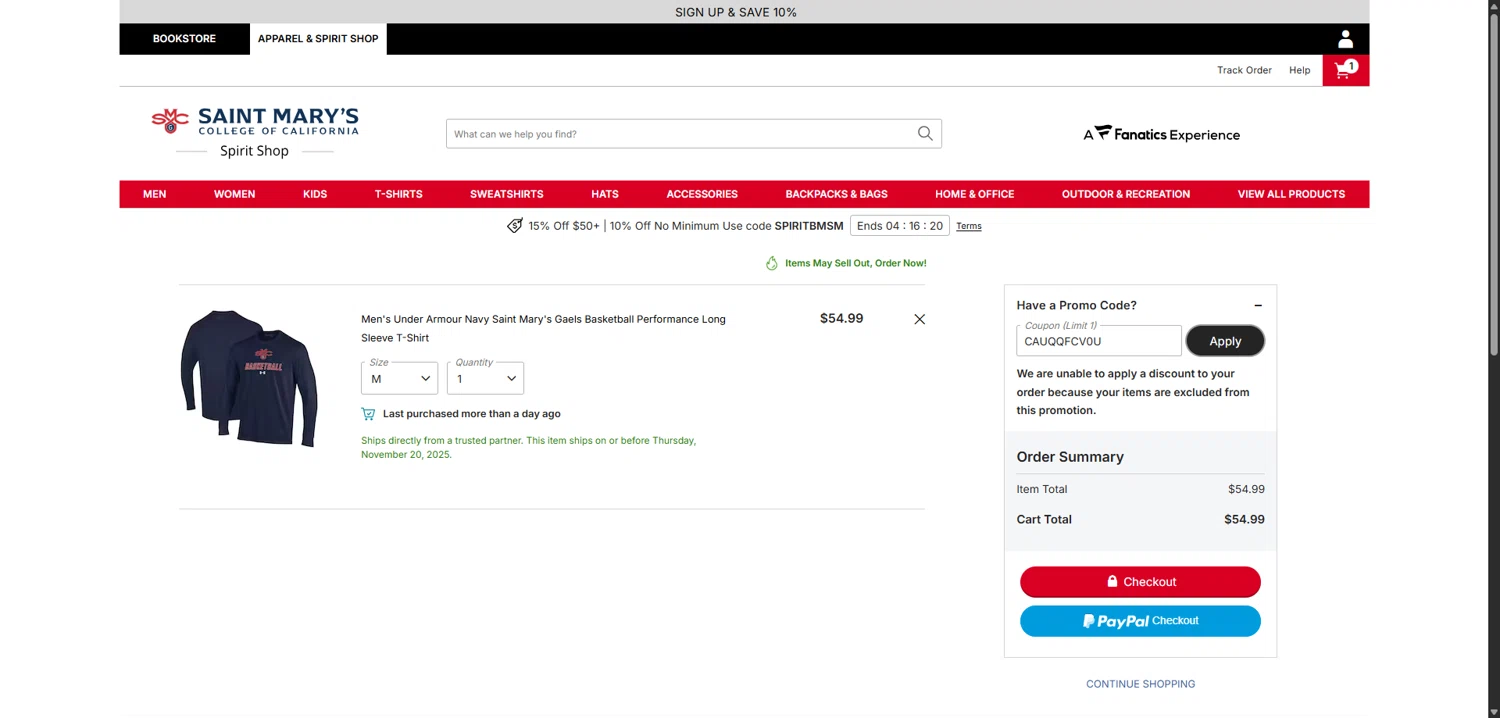
Task: Click the Track Order link
Action: point(1244,70)
